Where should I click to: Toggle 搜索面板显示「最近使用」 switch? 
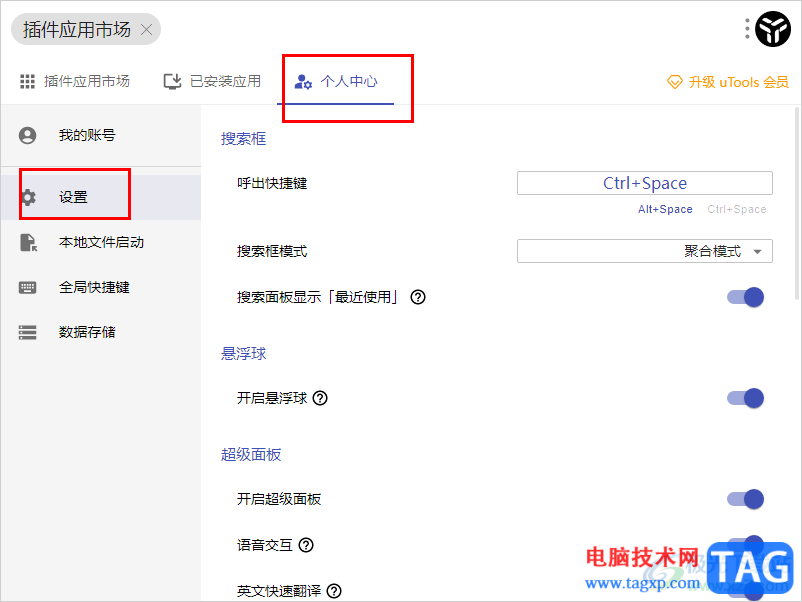coord(746,297)
